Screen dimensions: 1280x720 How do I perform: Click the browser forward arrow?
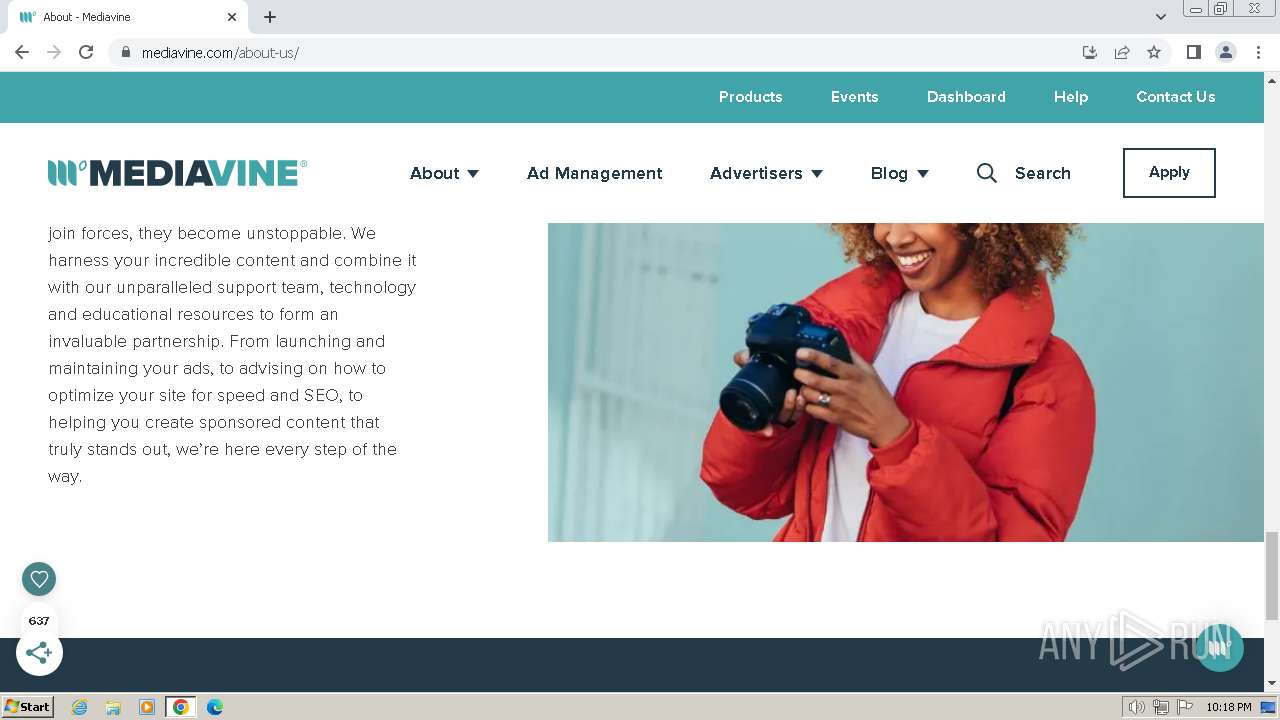coord(54,52)
